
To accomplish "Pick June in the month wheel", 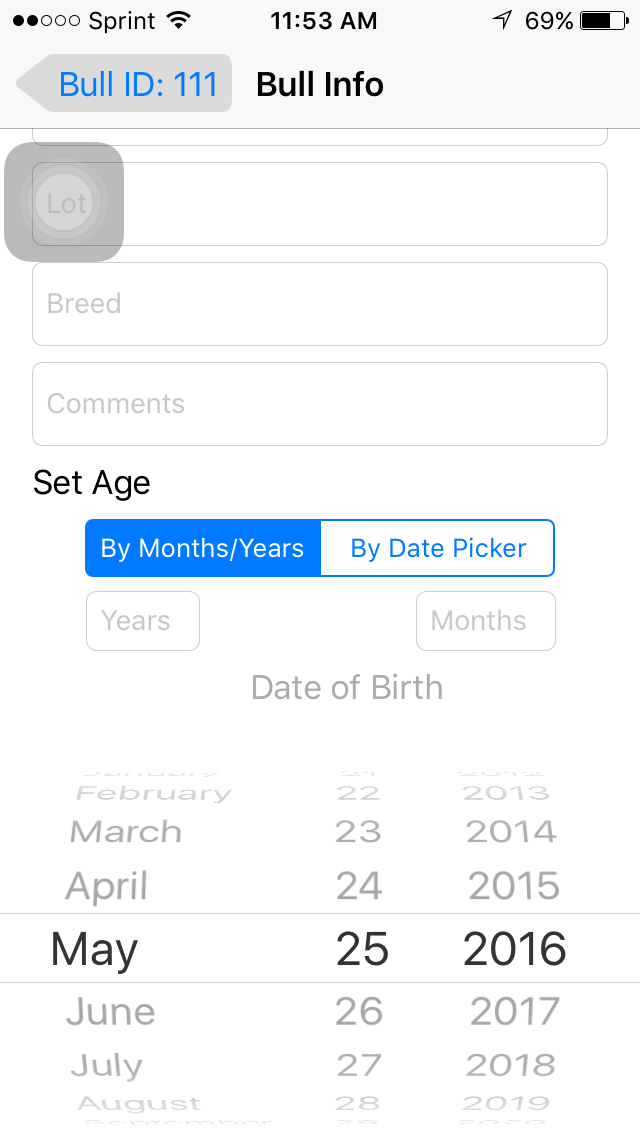I will [110, 1012].
